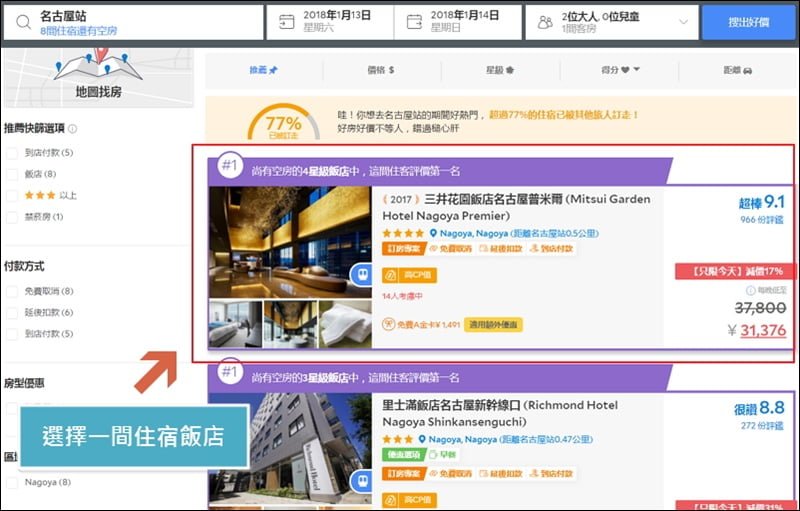Viewport: 800px width, 511px height.
Task: Open the 很讚 8.8 review score
Action: click(x=759, y=408)
